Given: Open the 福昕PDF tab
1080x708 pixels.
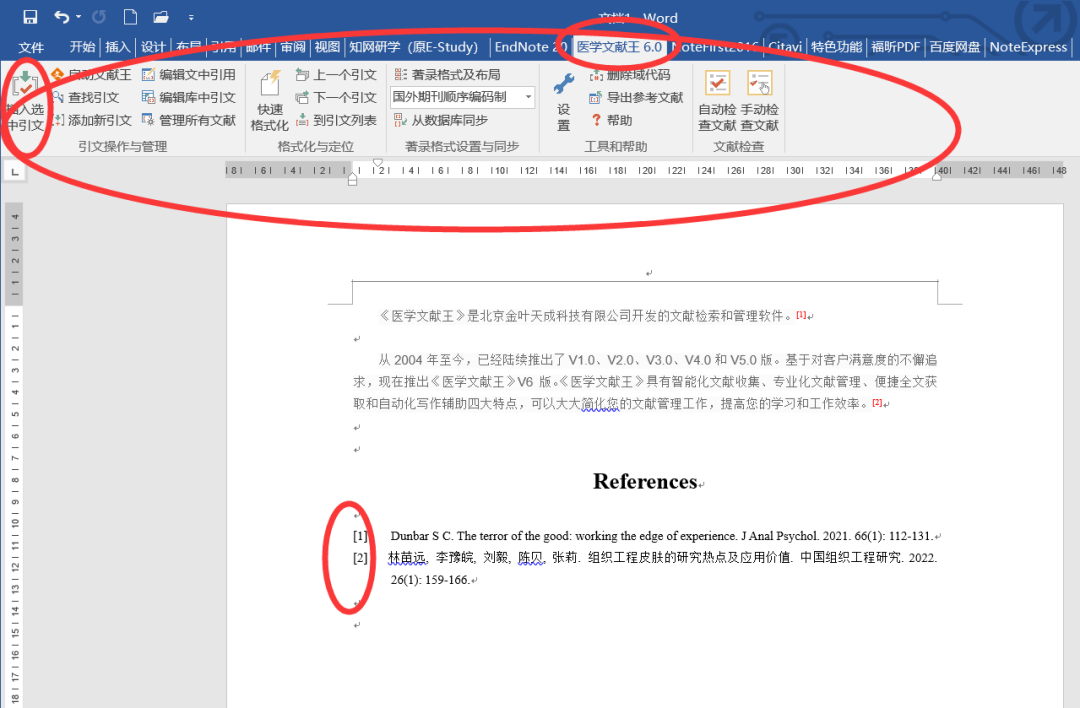Looking at the screenshot, I should coord(895,47).
